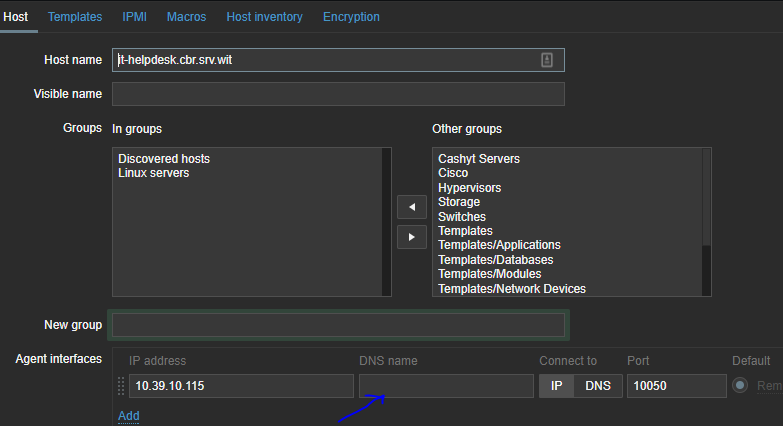Viewport: 783px width, 426px height.
Task: Open the Macros tab
Action: coord(186,16)
